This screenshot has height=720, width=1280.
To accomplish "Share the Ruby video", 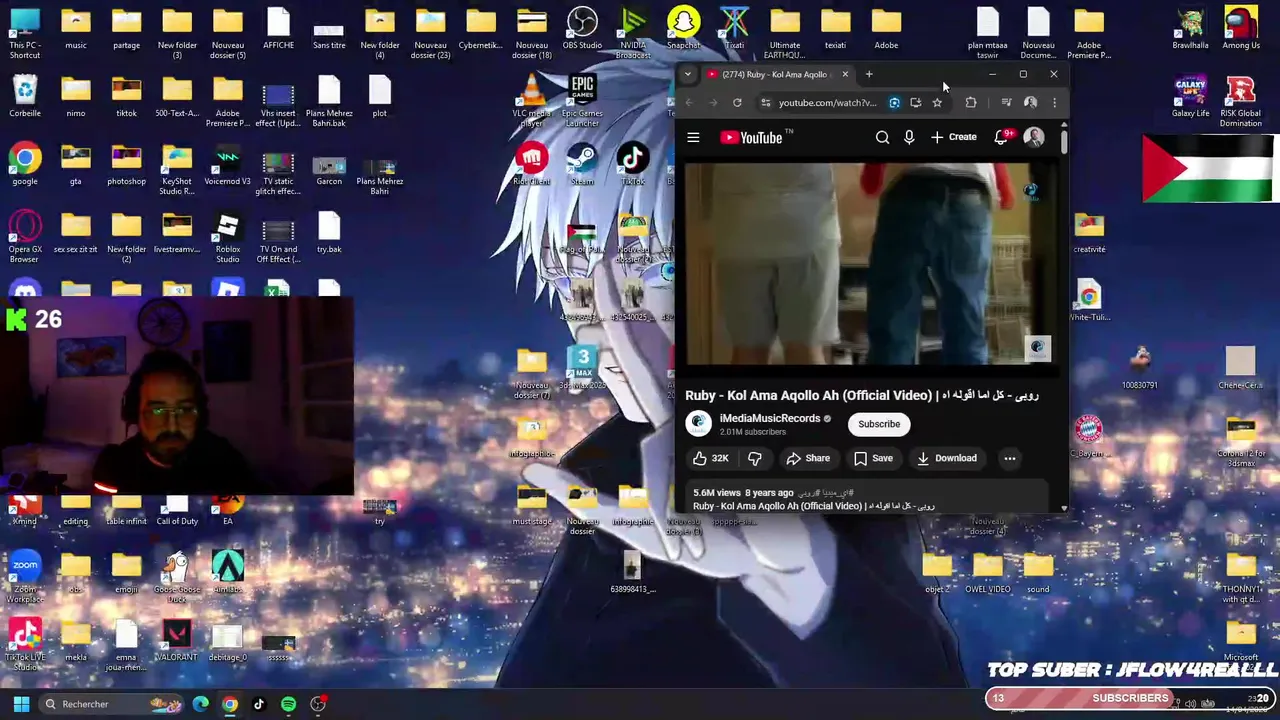I will (808, 458).
